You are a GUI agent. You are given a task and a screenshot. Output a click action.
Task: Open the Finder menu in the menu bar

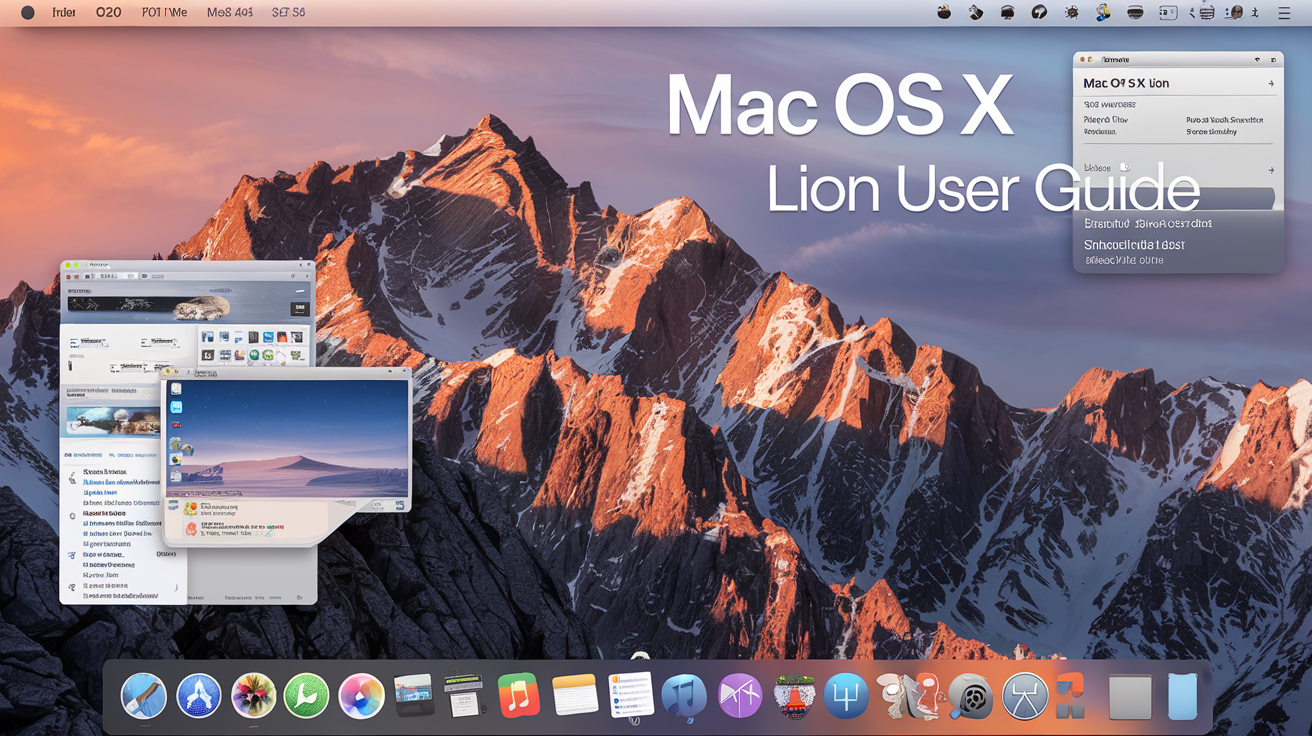[63, 12]
